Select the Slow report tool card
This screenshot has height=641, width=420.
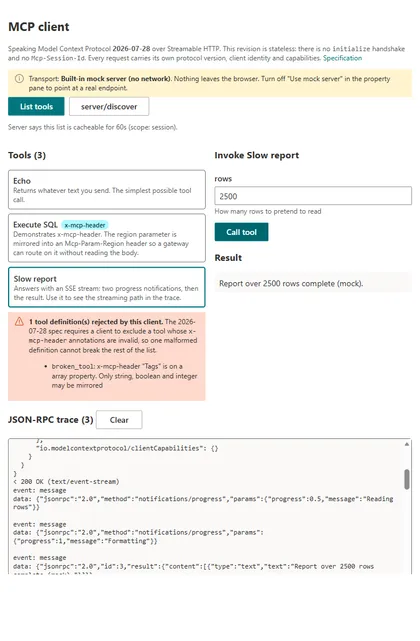click(107, 287)
